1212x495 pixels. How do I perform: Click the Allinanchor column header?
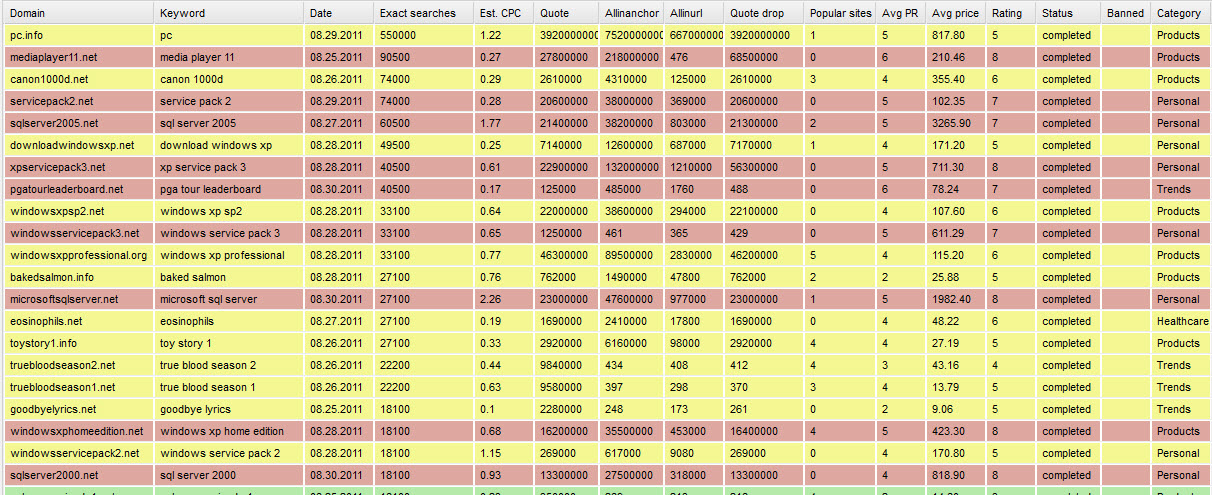631,13
